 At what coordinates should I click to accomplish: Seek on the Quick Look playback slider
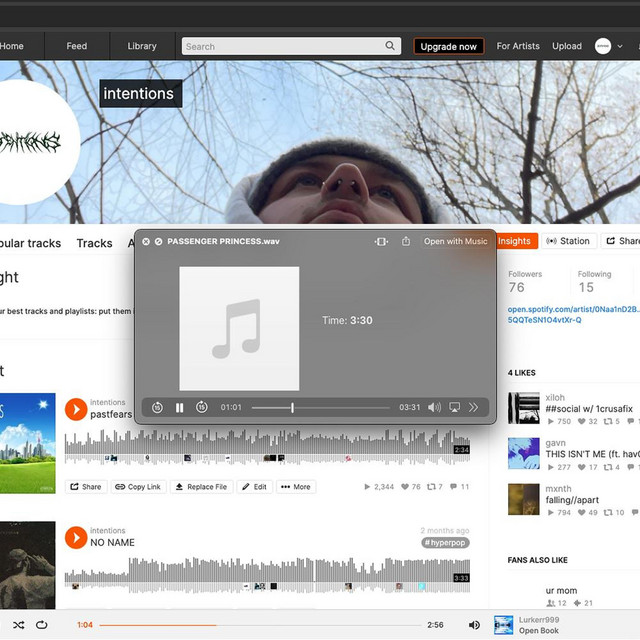(320, 407)
